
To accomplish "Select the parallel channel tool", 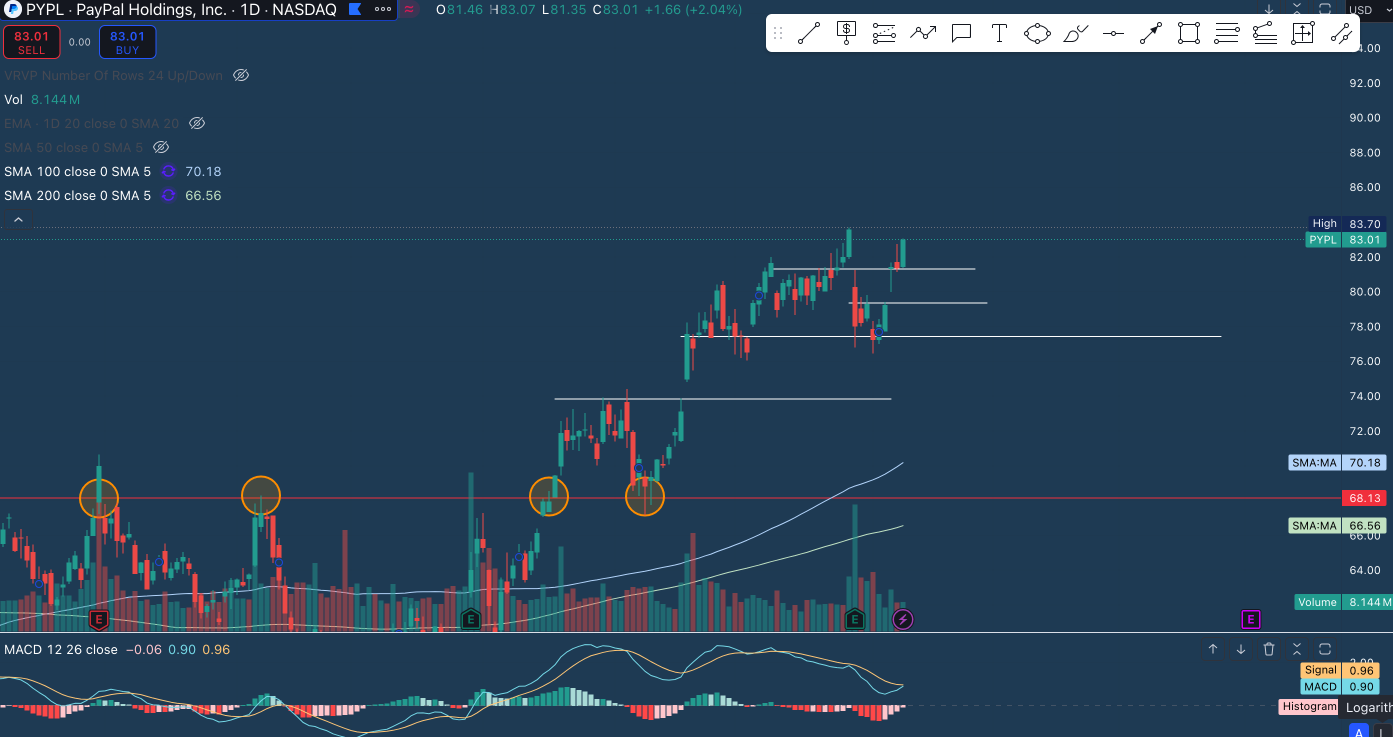I will coord(1341,34).
